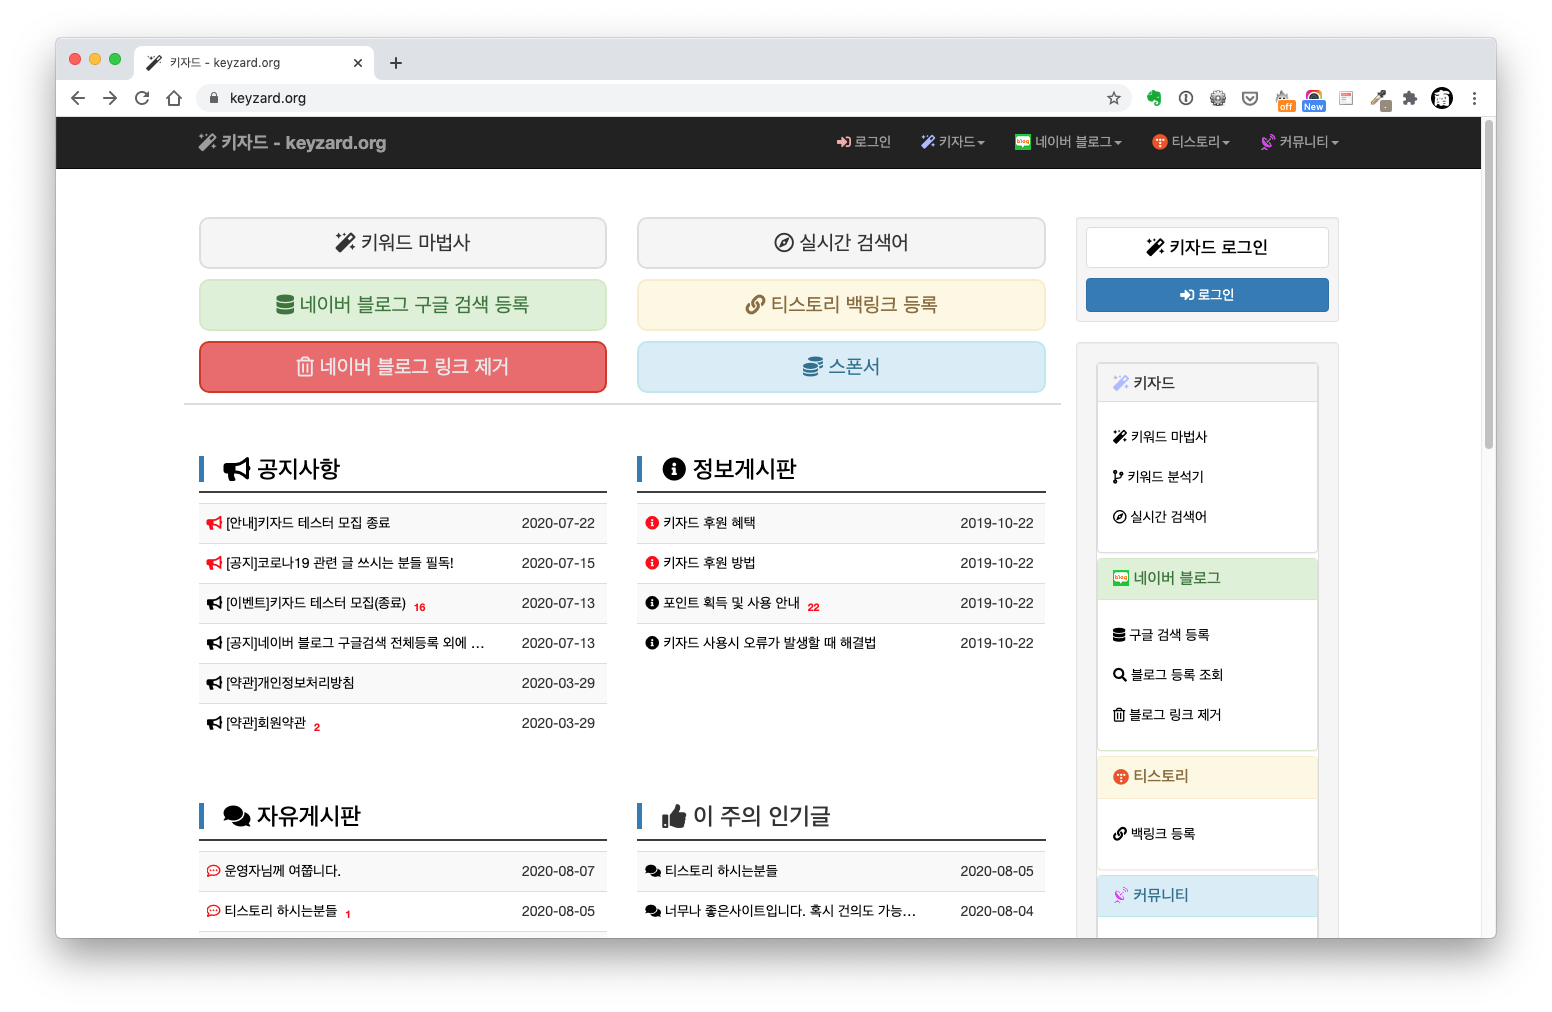Reload the page with refresh icon
This screenshot has width=1552, height=1012.
[x=142, y=98]
